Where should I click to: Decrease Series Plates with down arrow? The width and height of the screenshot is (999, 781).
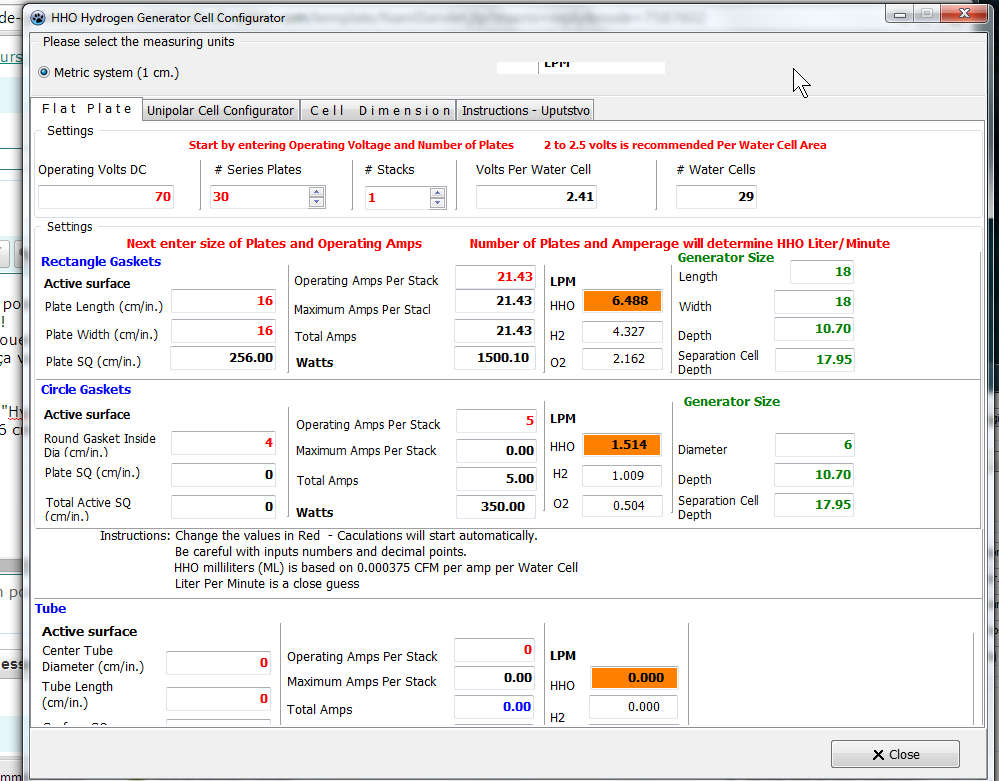point(317,202)
